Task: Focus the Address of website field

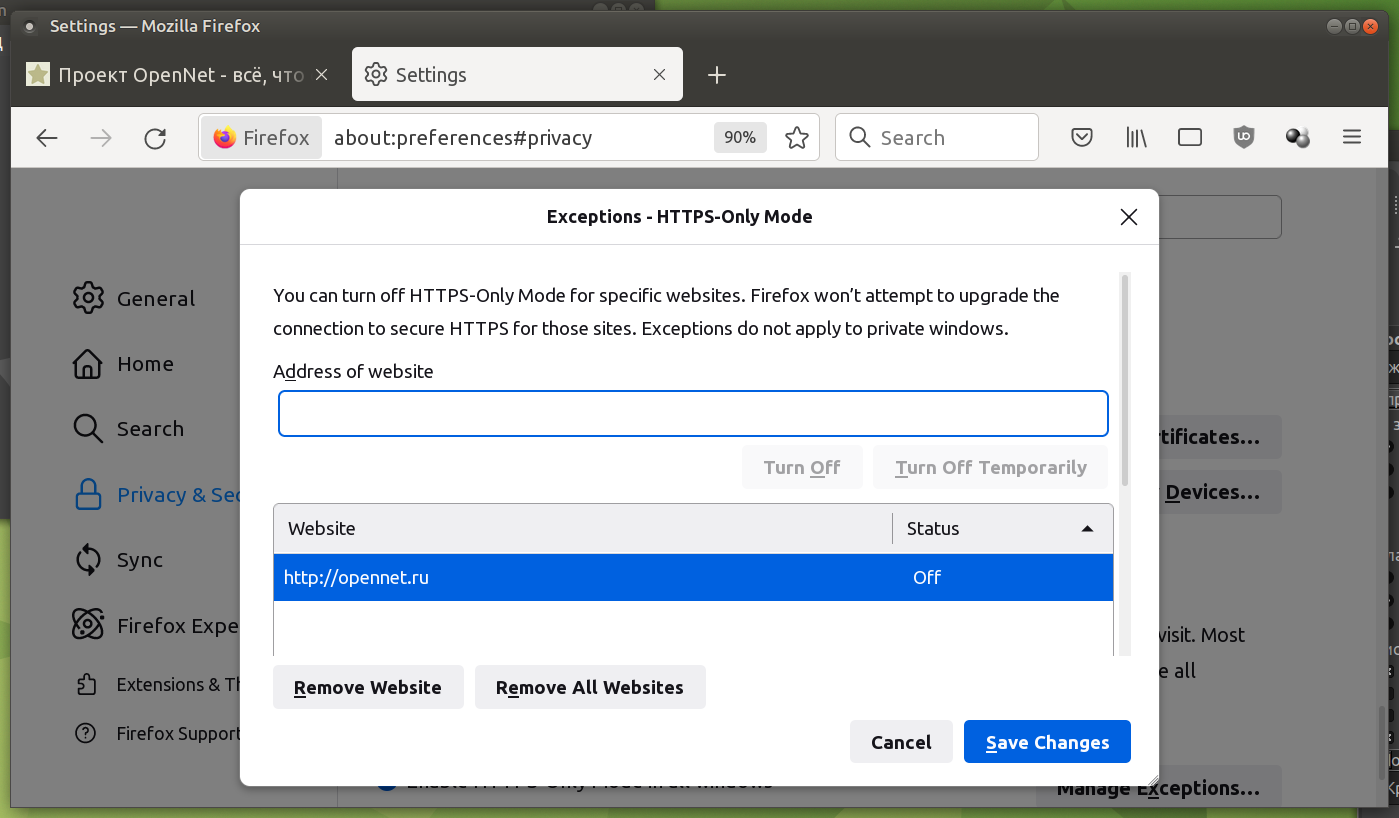Action: [x=693, y=414]
